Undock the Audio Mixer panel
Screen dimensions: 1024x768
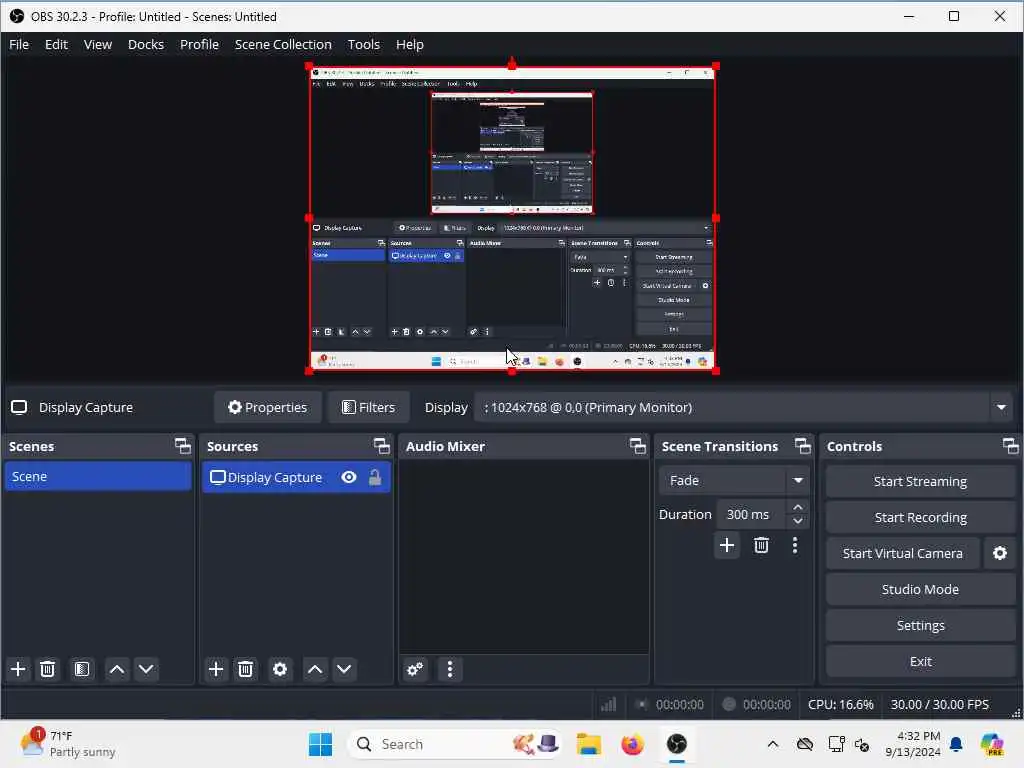(x=637, y=446)
